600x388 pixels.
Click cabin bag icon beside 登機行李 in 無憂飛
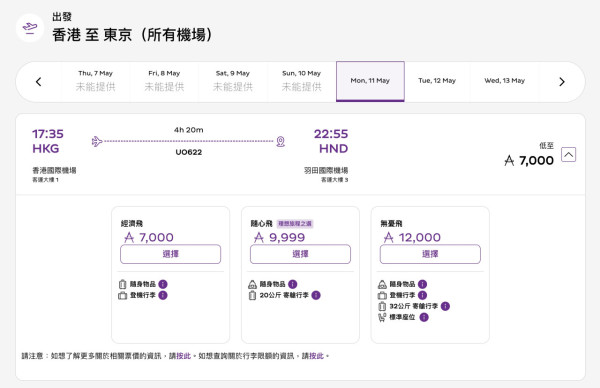382,295
